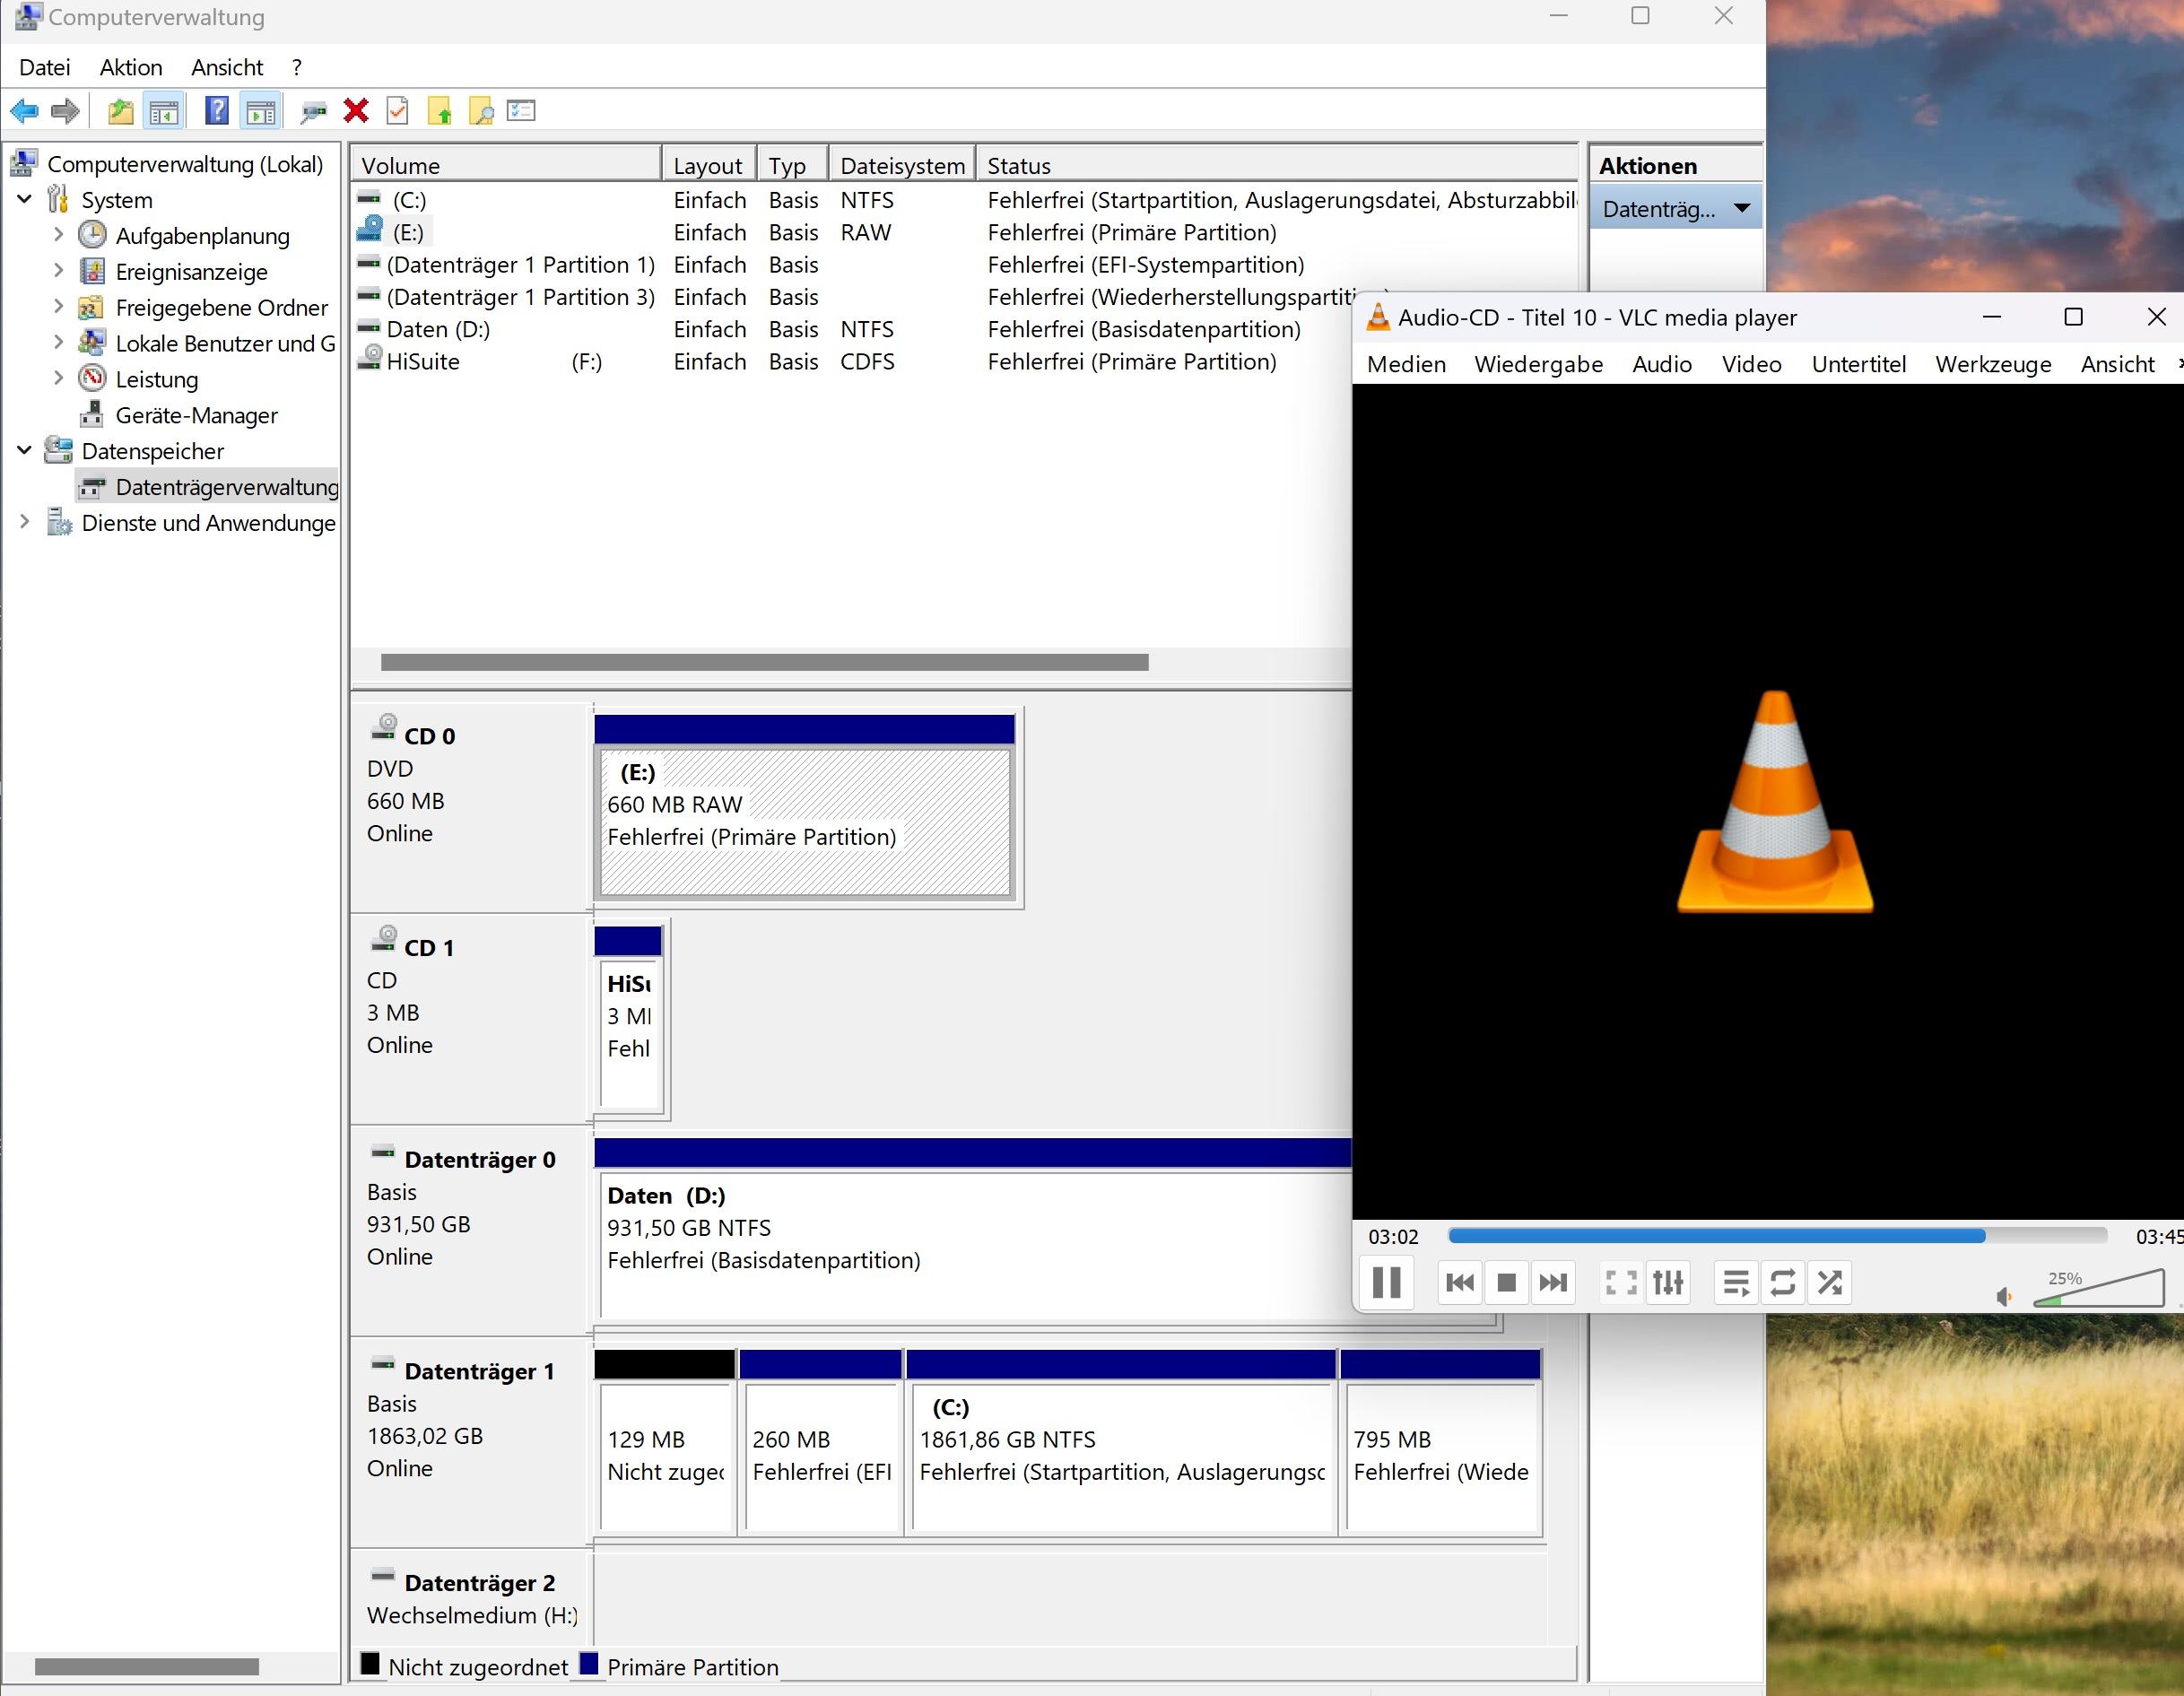Skip to next track in VLC
Viewport: 2184px width, 1696px height.
(1553, 1282)
